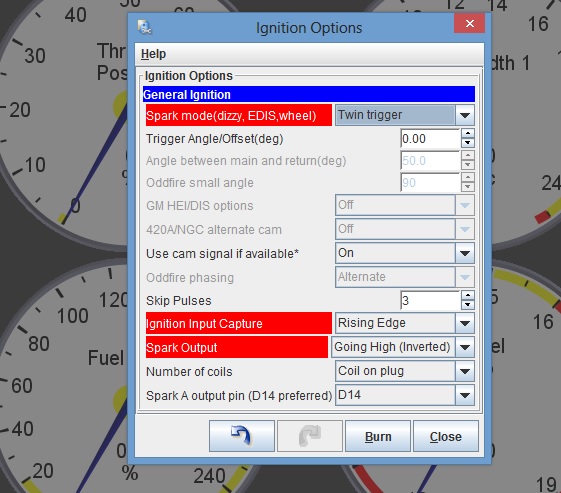Increment Skip Pulses with up arrow
561x493 pixels.
468,295
